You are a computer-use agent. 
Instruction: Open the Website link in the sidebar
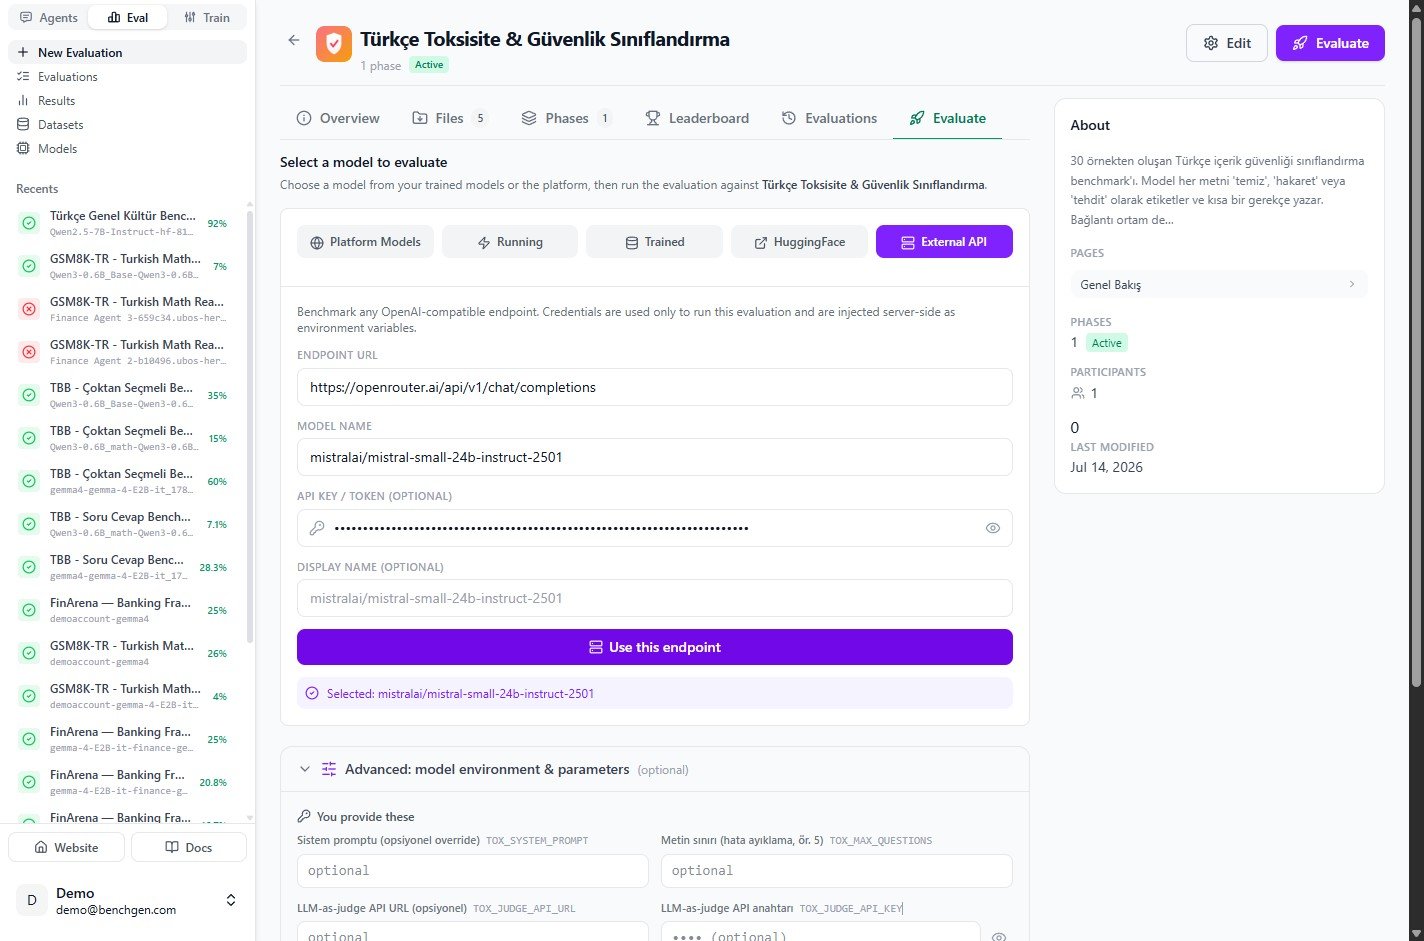pyautogui.click(x=66, y=847)
